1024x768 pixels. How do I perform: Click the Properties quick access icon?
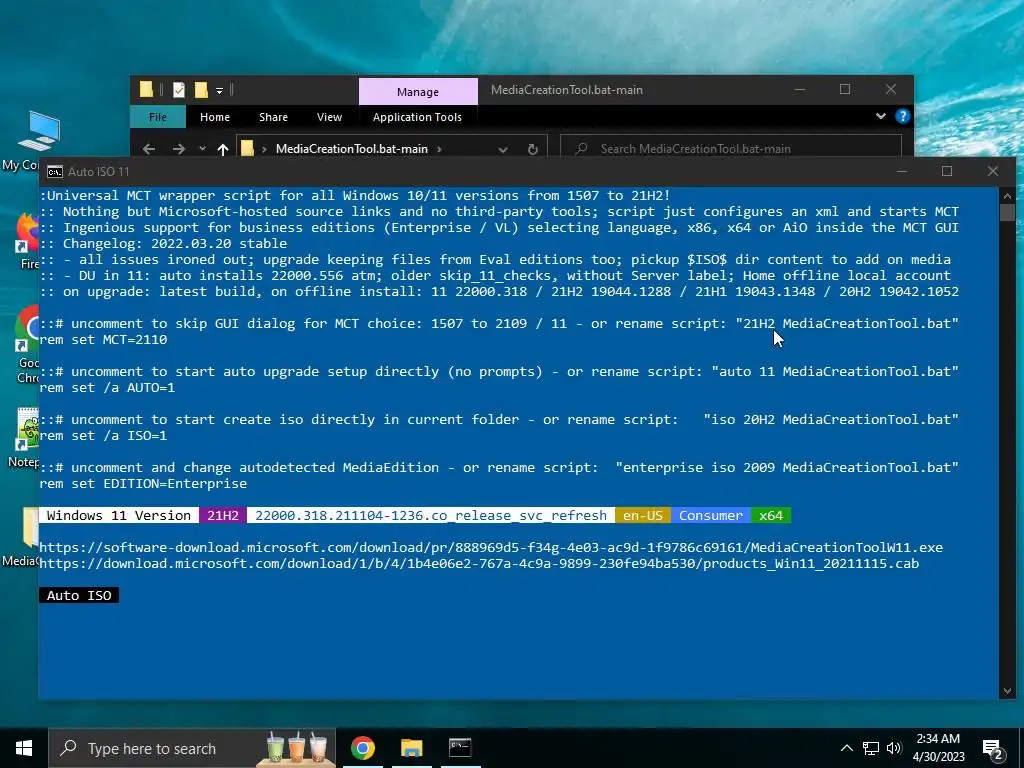coord(178,90)
